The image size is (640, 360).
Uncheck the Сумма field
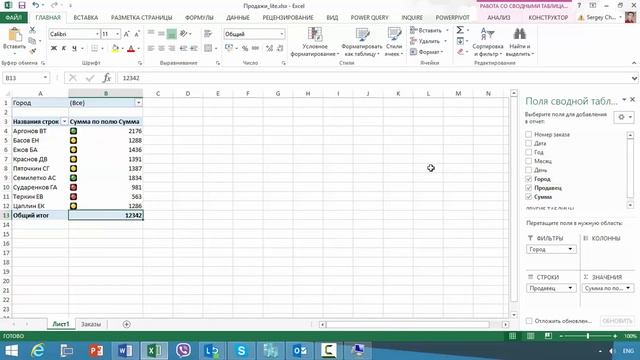point(529,197)
